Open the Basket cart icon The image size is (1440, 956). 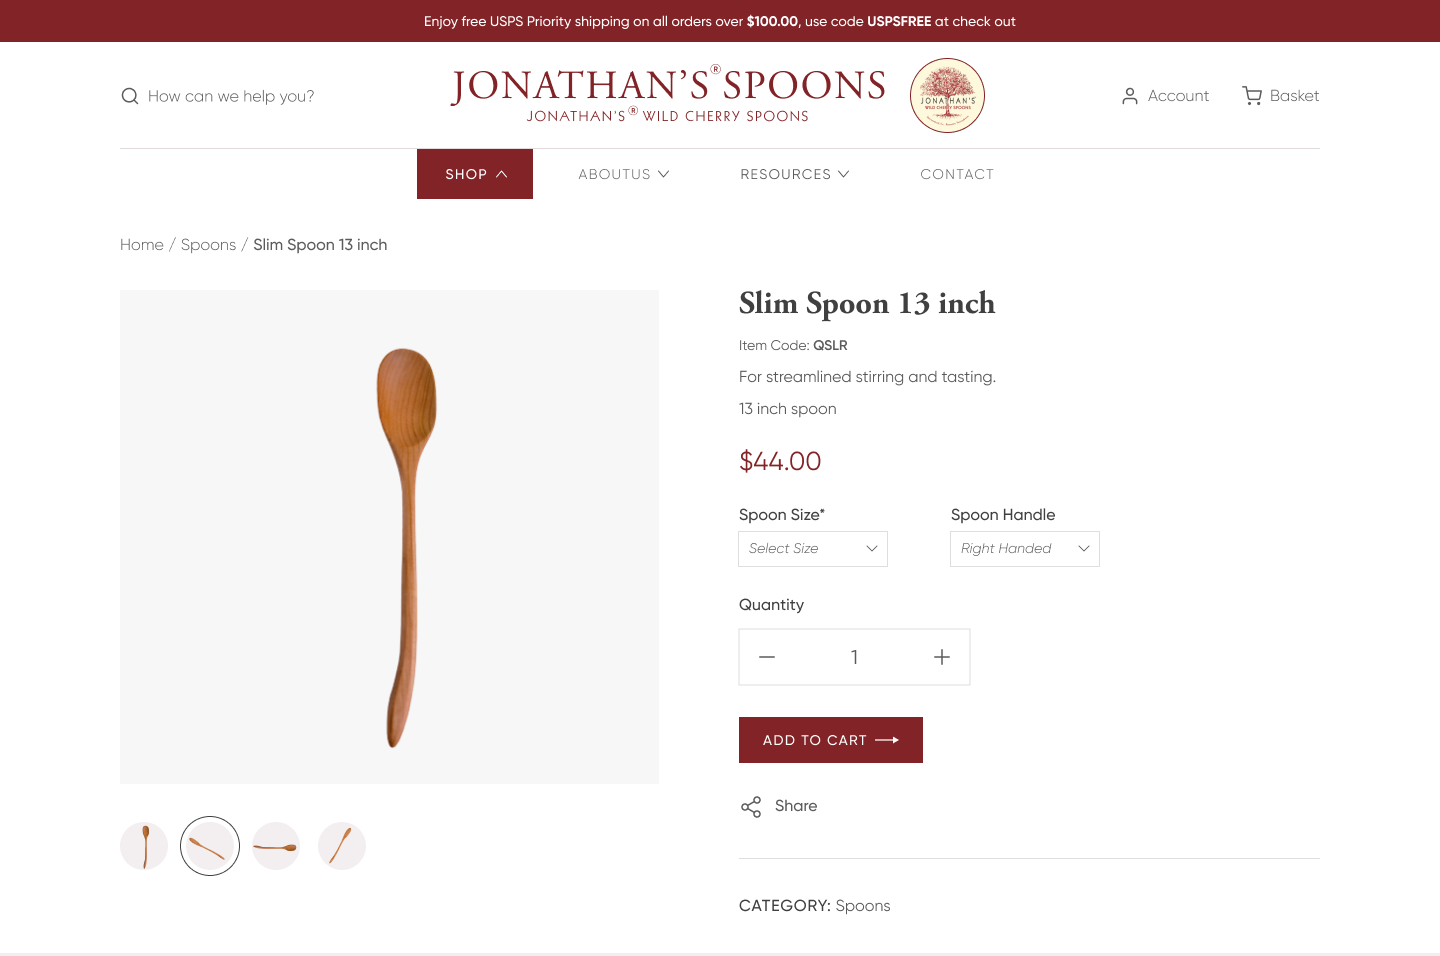click(x=1252, y=96)
